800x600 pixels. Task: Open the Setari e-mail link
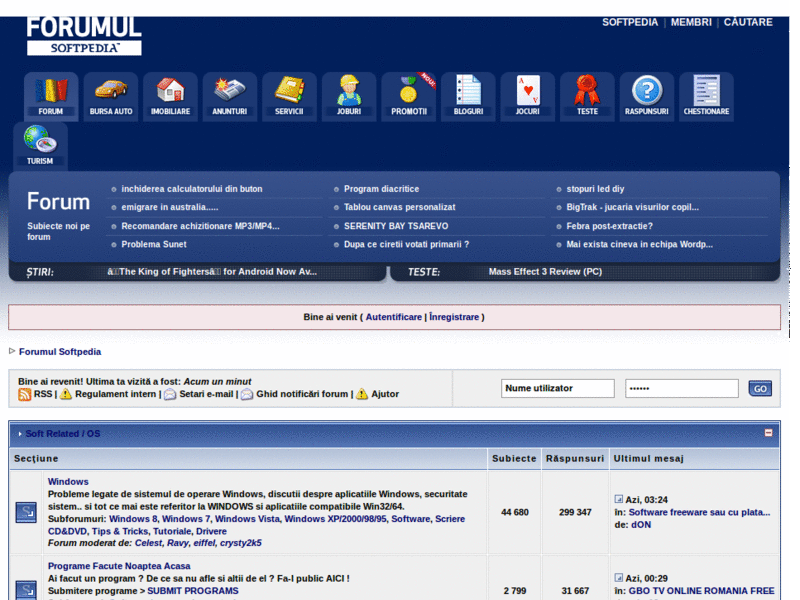pyautogui.click(x=206, y=394)
